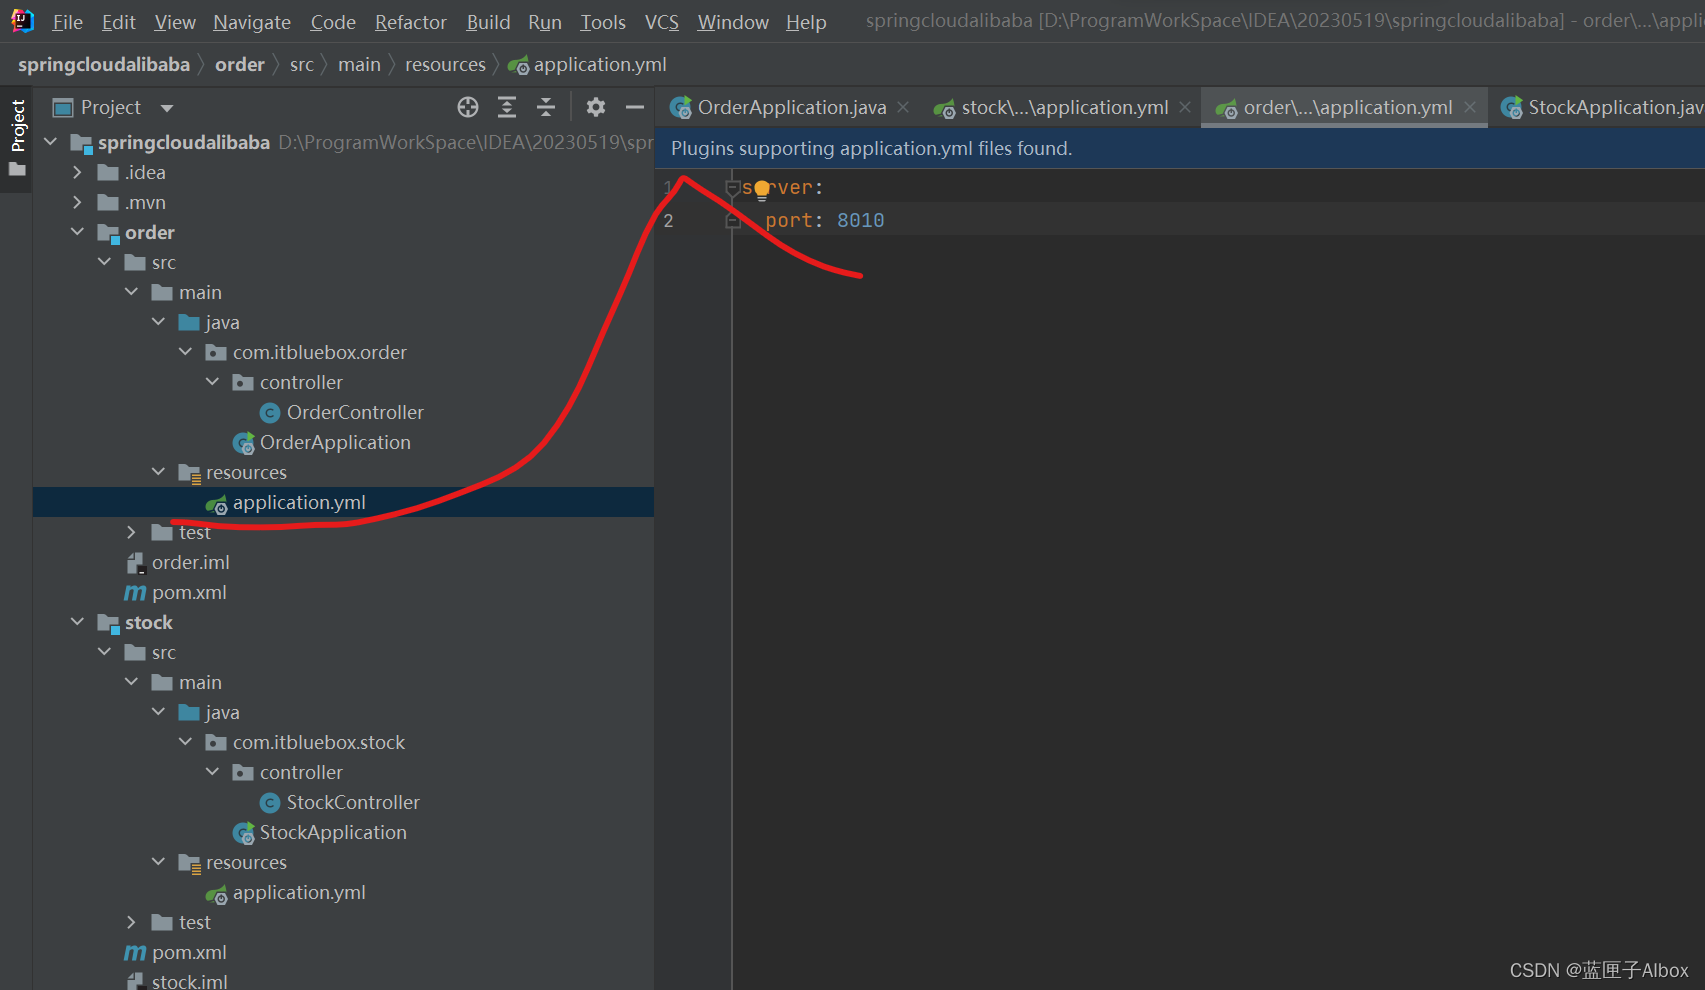This screenshot has width=1705, height=990.
Task: Collapse com.itbluebox.order package
Action: (x=185, y=352)
